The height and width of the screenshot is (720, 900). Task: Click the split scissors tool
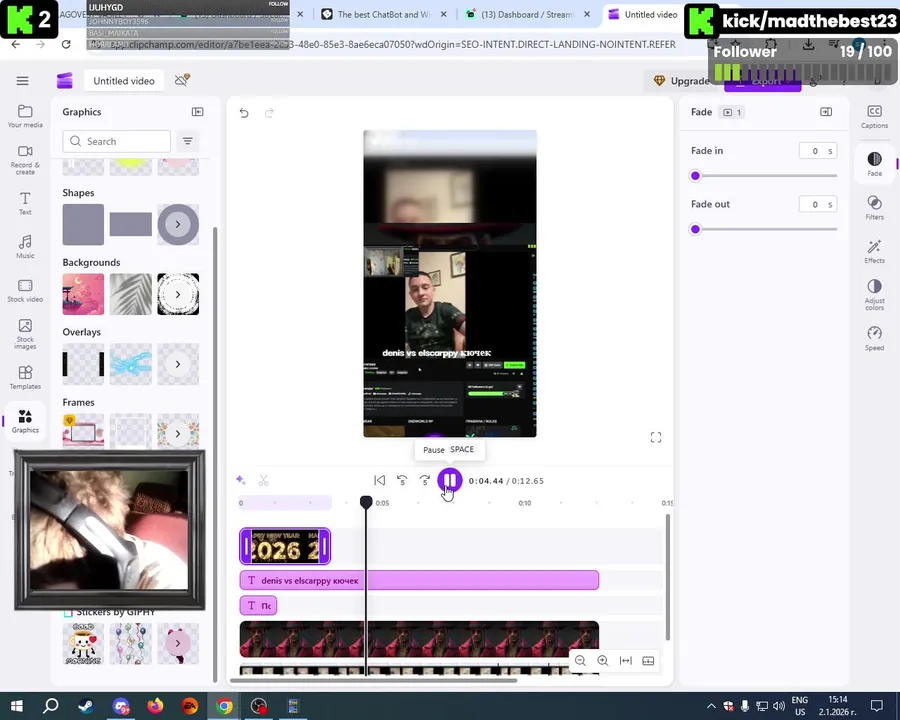(263, 480)
